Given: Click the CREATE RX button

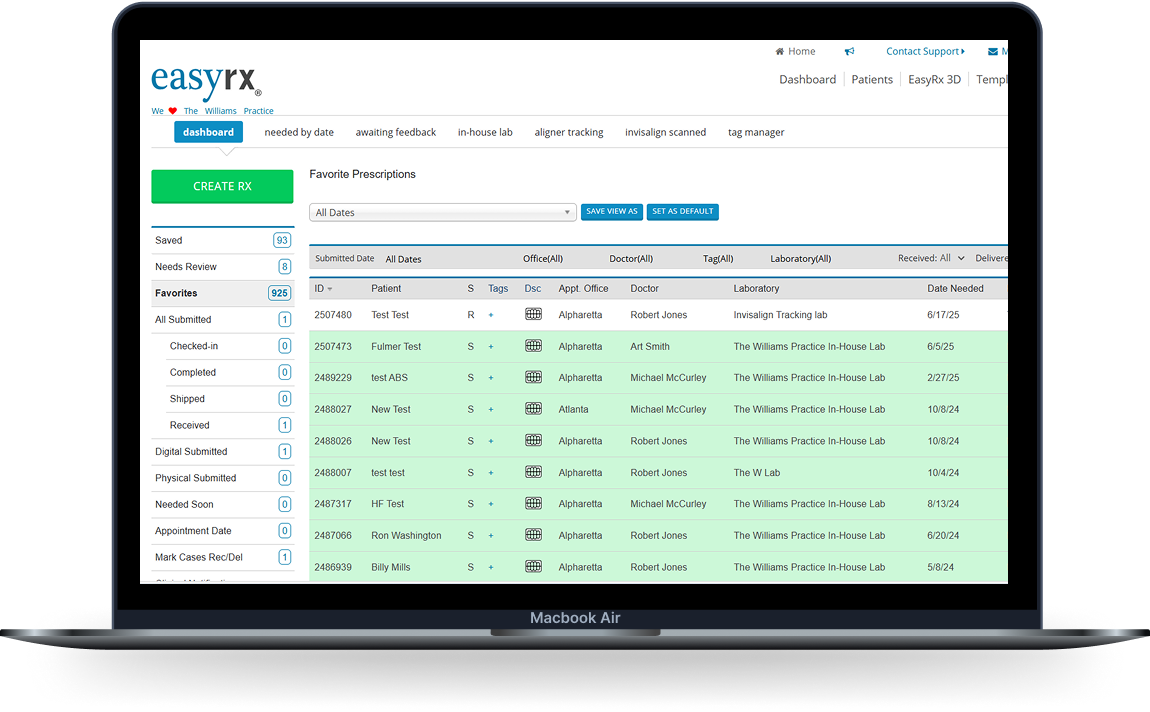Looking at the screenshot, I should click(222, 186).
